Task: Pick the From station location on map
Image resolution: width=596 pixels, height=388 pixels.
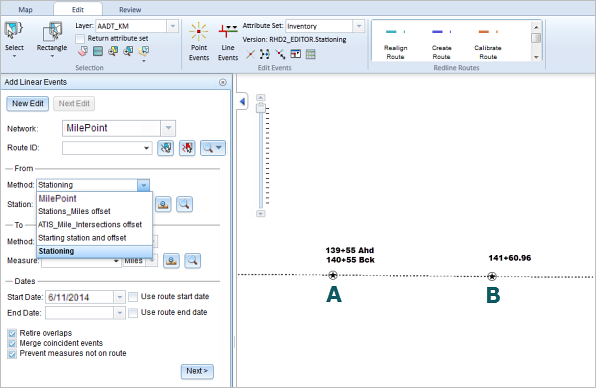Action: click(x=163, y=204)
